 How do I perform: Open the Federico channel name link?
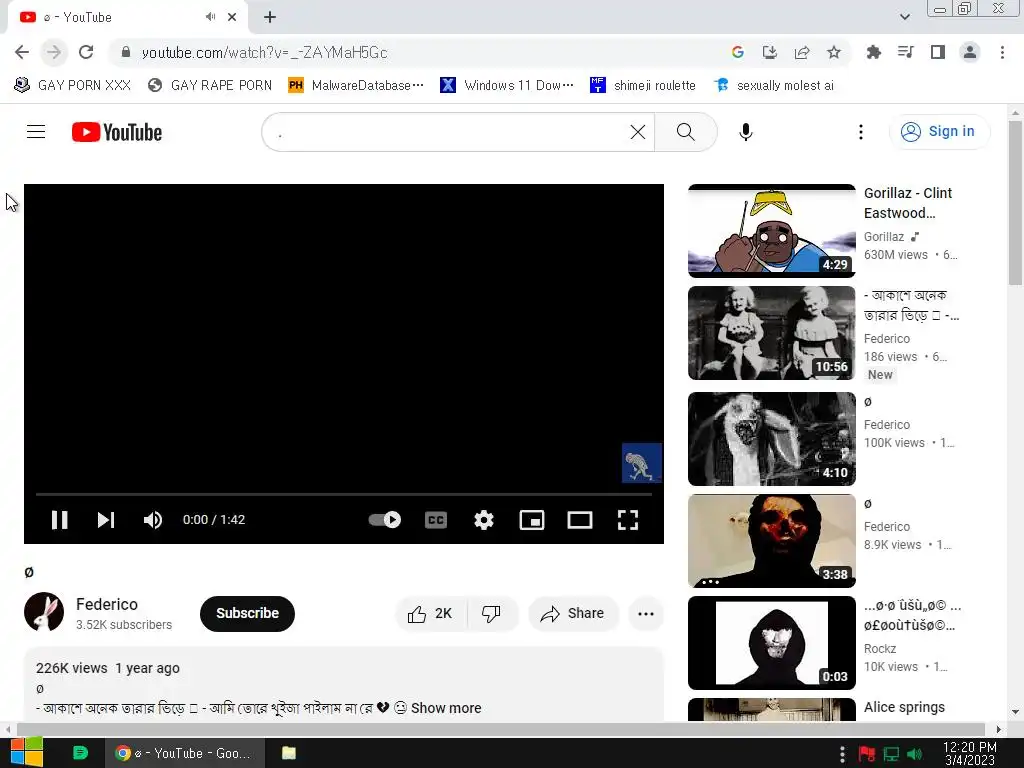[107, 604]
